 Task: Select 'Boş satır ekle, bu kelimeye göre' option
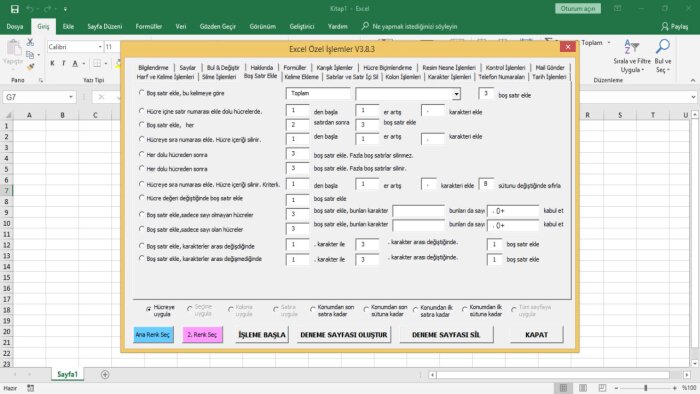point(142,93)
